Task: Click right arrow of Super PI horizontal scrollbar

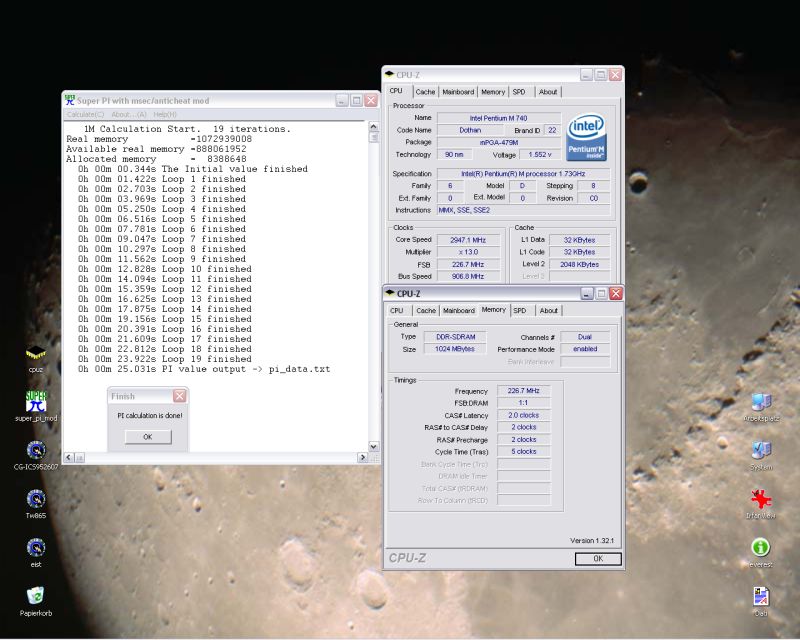Action: coord(363,457)
